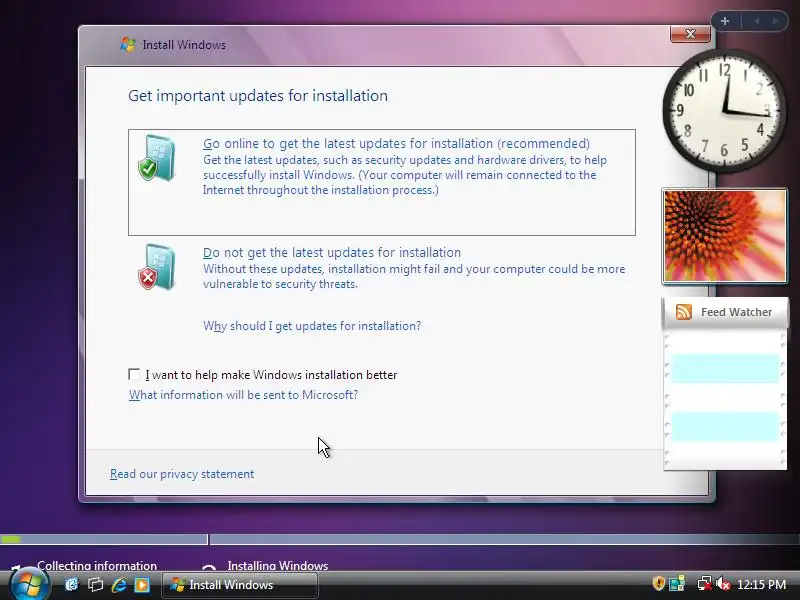Viewport: 800px width, 600px height.
Task: Click the flower slideshow gadget picture
Action: (x=724, y=236)
